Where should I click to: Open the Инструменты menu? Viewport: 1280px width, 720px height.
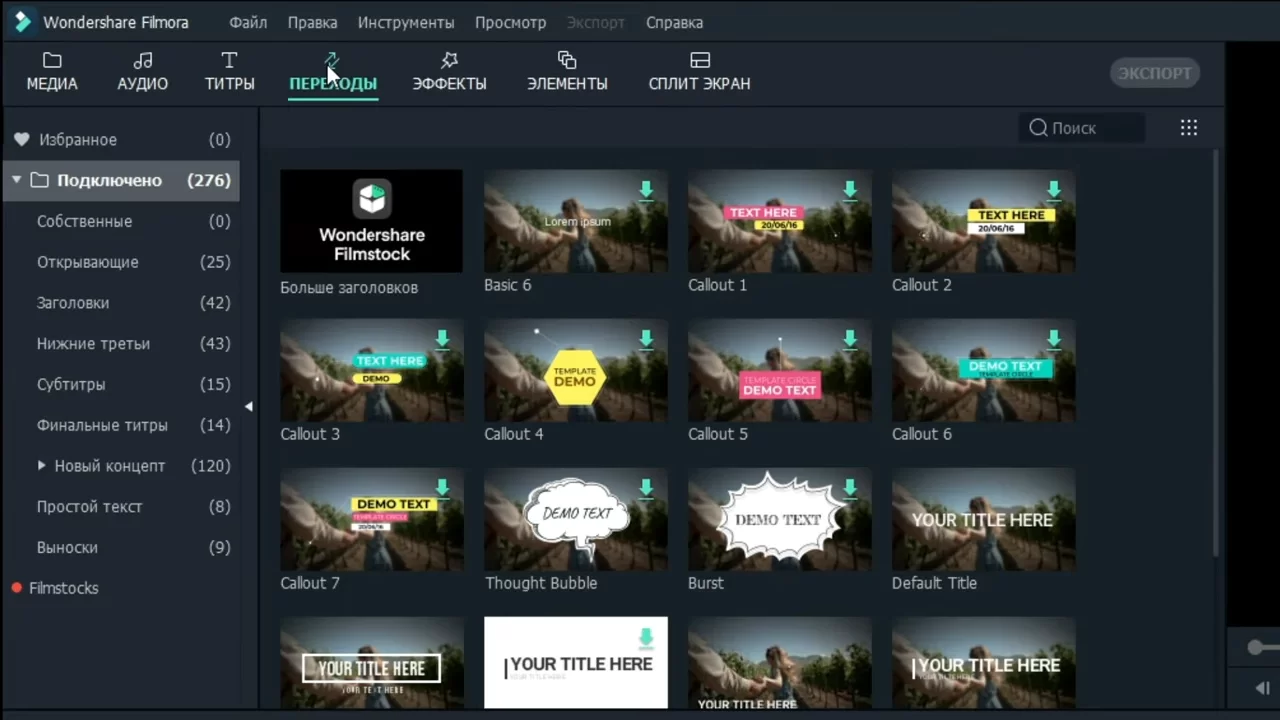(405, 22)
